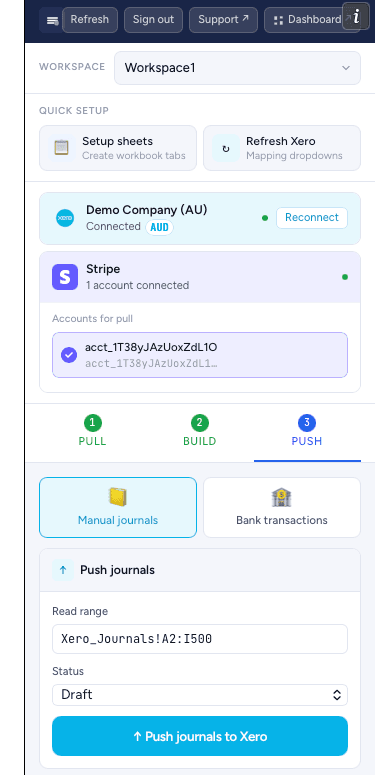Click the Refresh Xero circular arrow icon
375x775 pixels.
point(226,148)
